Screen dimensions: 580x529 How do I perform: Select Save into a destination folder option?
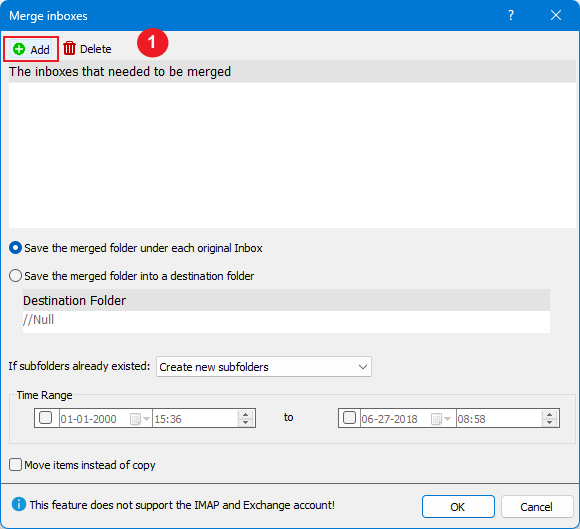[x=16, y=276]
